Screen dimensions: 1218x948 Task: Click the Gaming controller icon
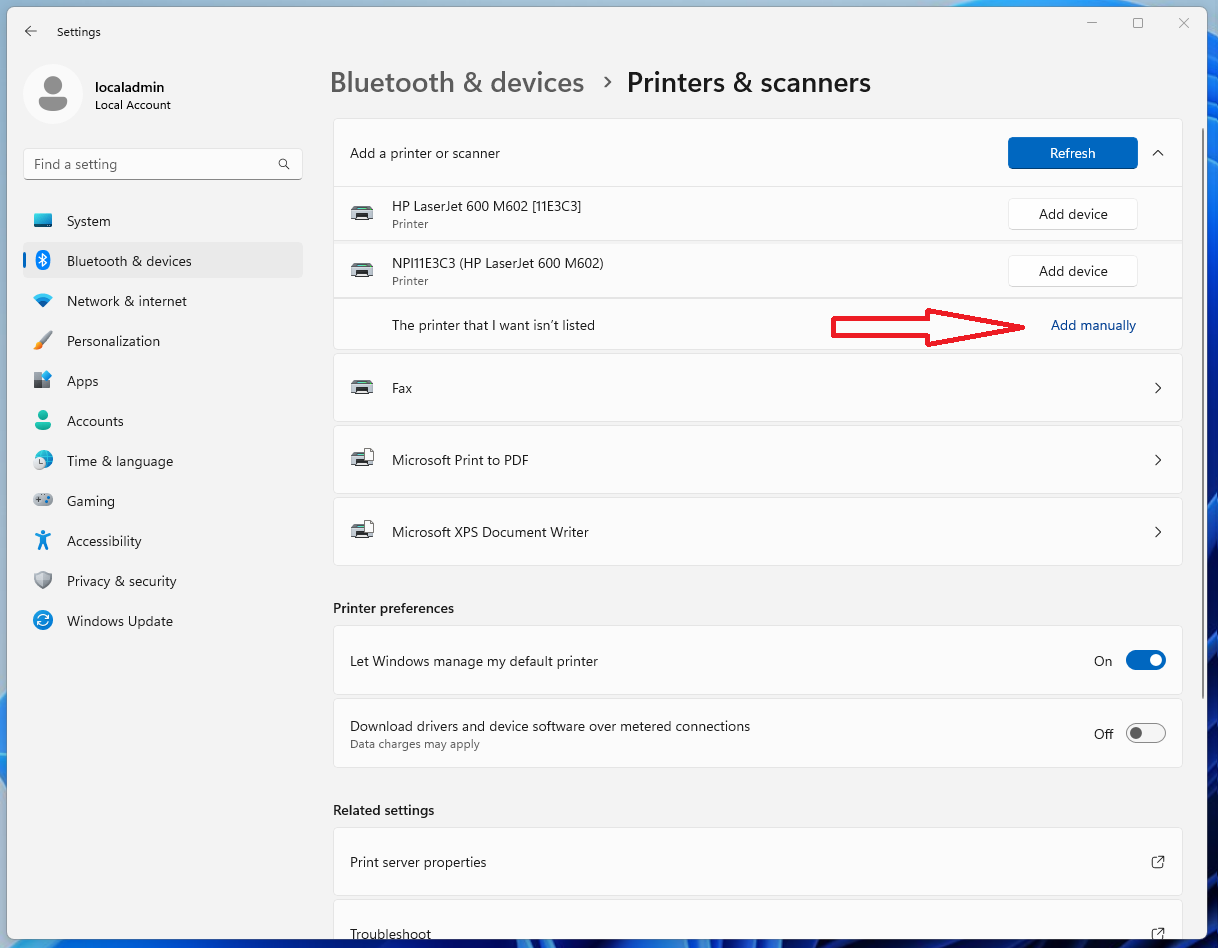point(43,501)
